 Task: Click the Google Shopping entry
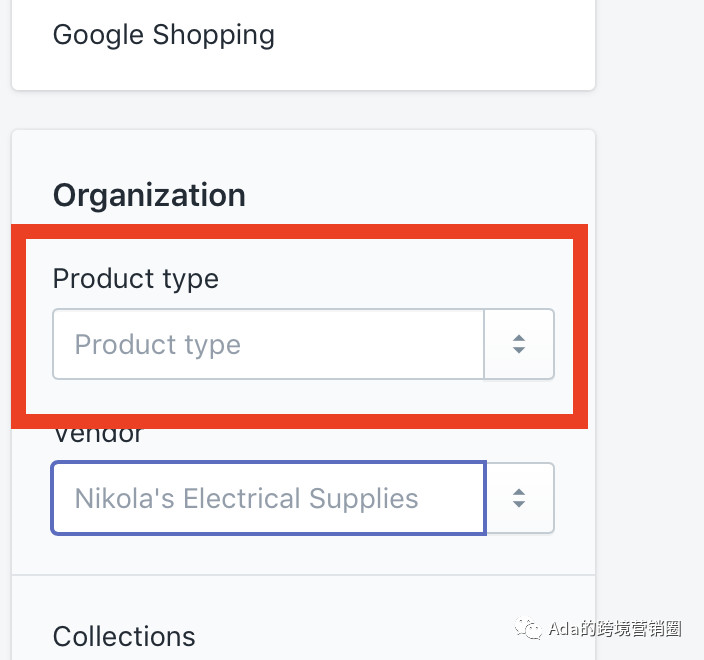(163, 35)
